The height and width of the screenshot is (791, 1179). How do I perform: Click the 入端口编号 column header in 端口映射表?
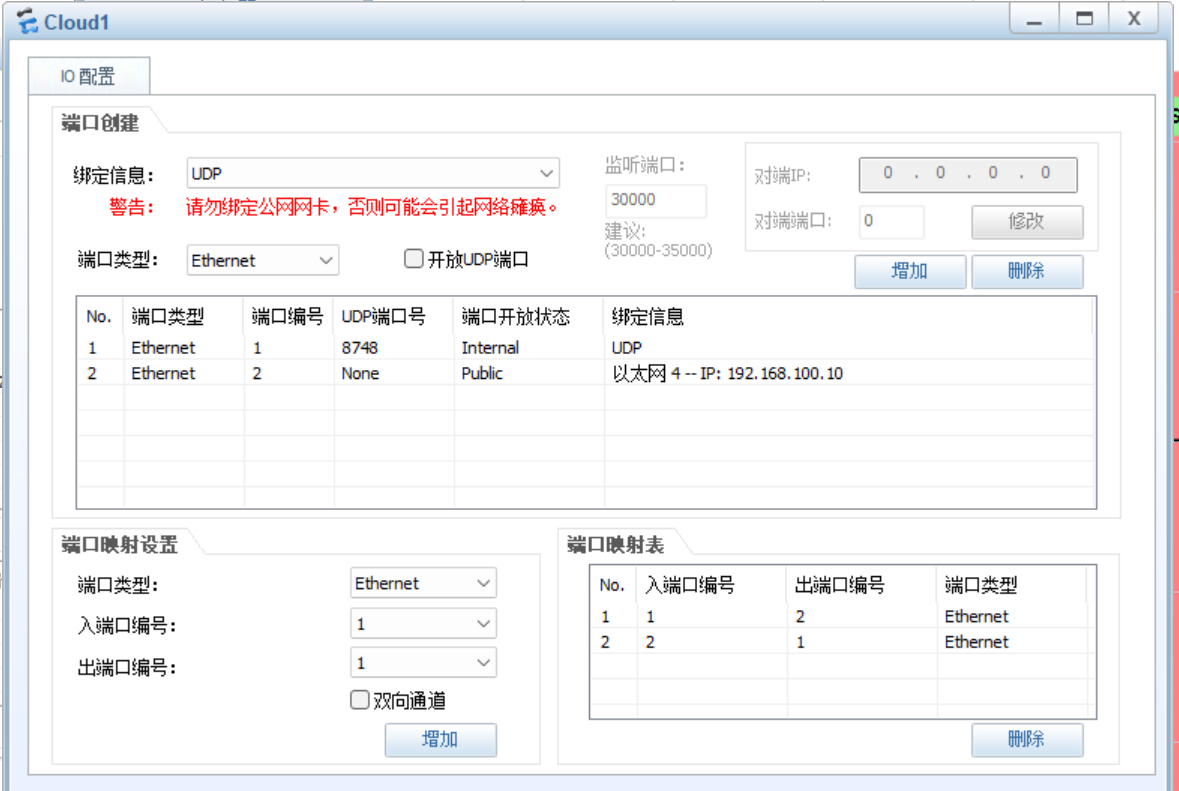pos(711,585)
